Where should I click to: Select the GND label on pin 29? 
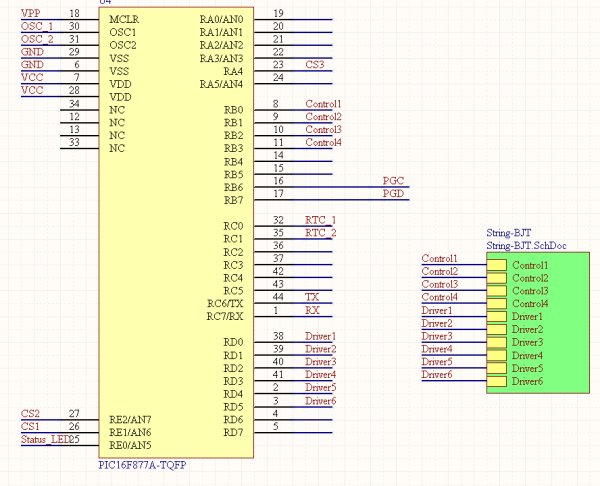tap(33, 52)
